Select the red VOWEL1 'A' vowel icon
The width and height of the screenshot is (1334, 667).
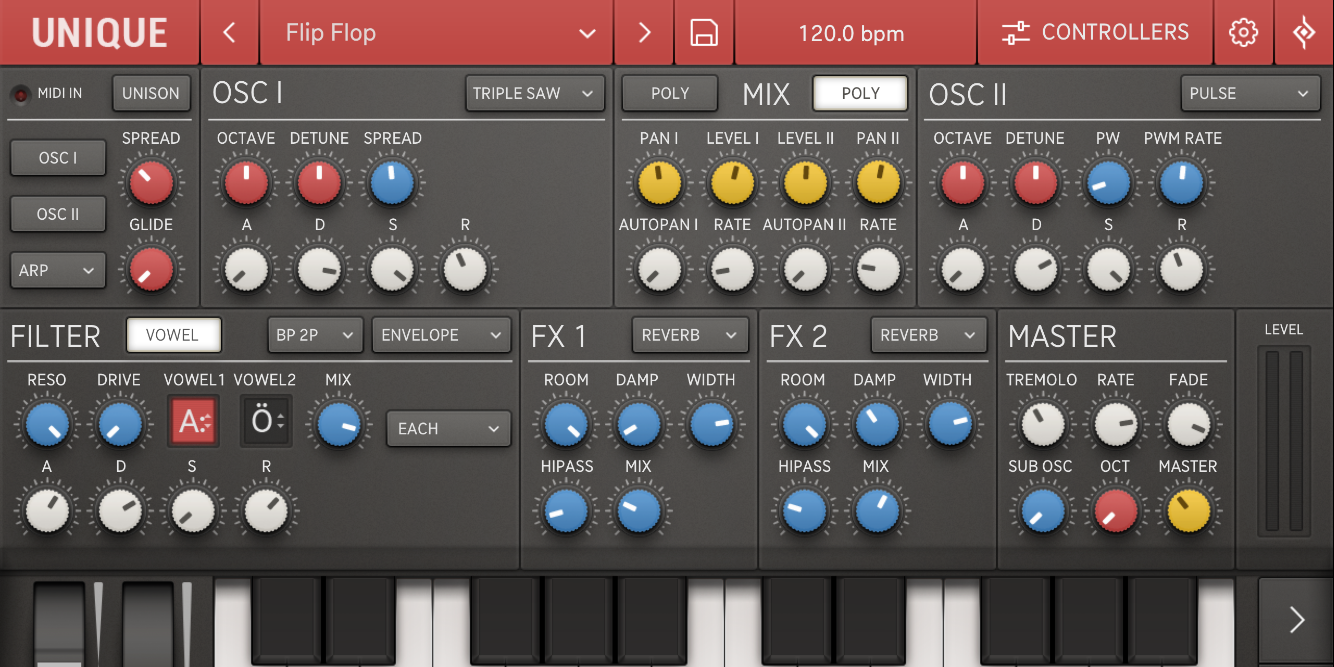pyautogui.click(x=193, y=422)
